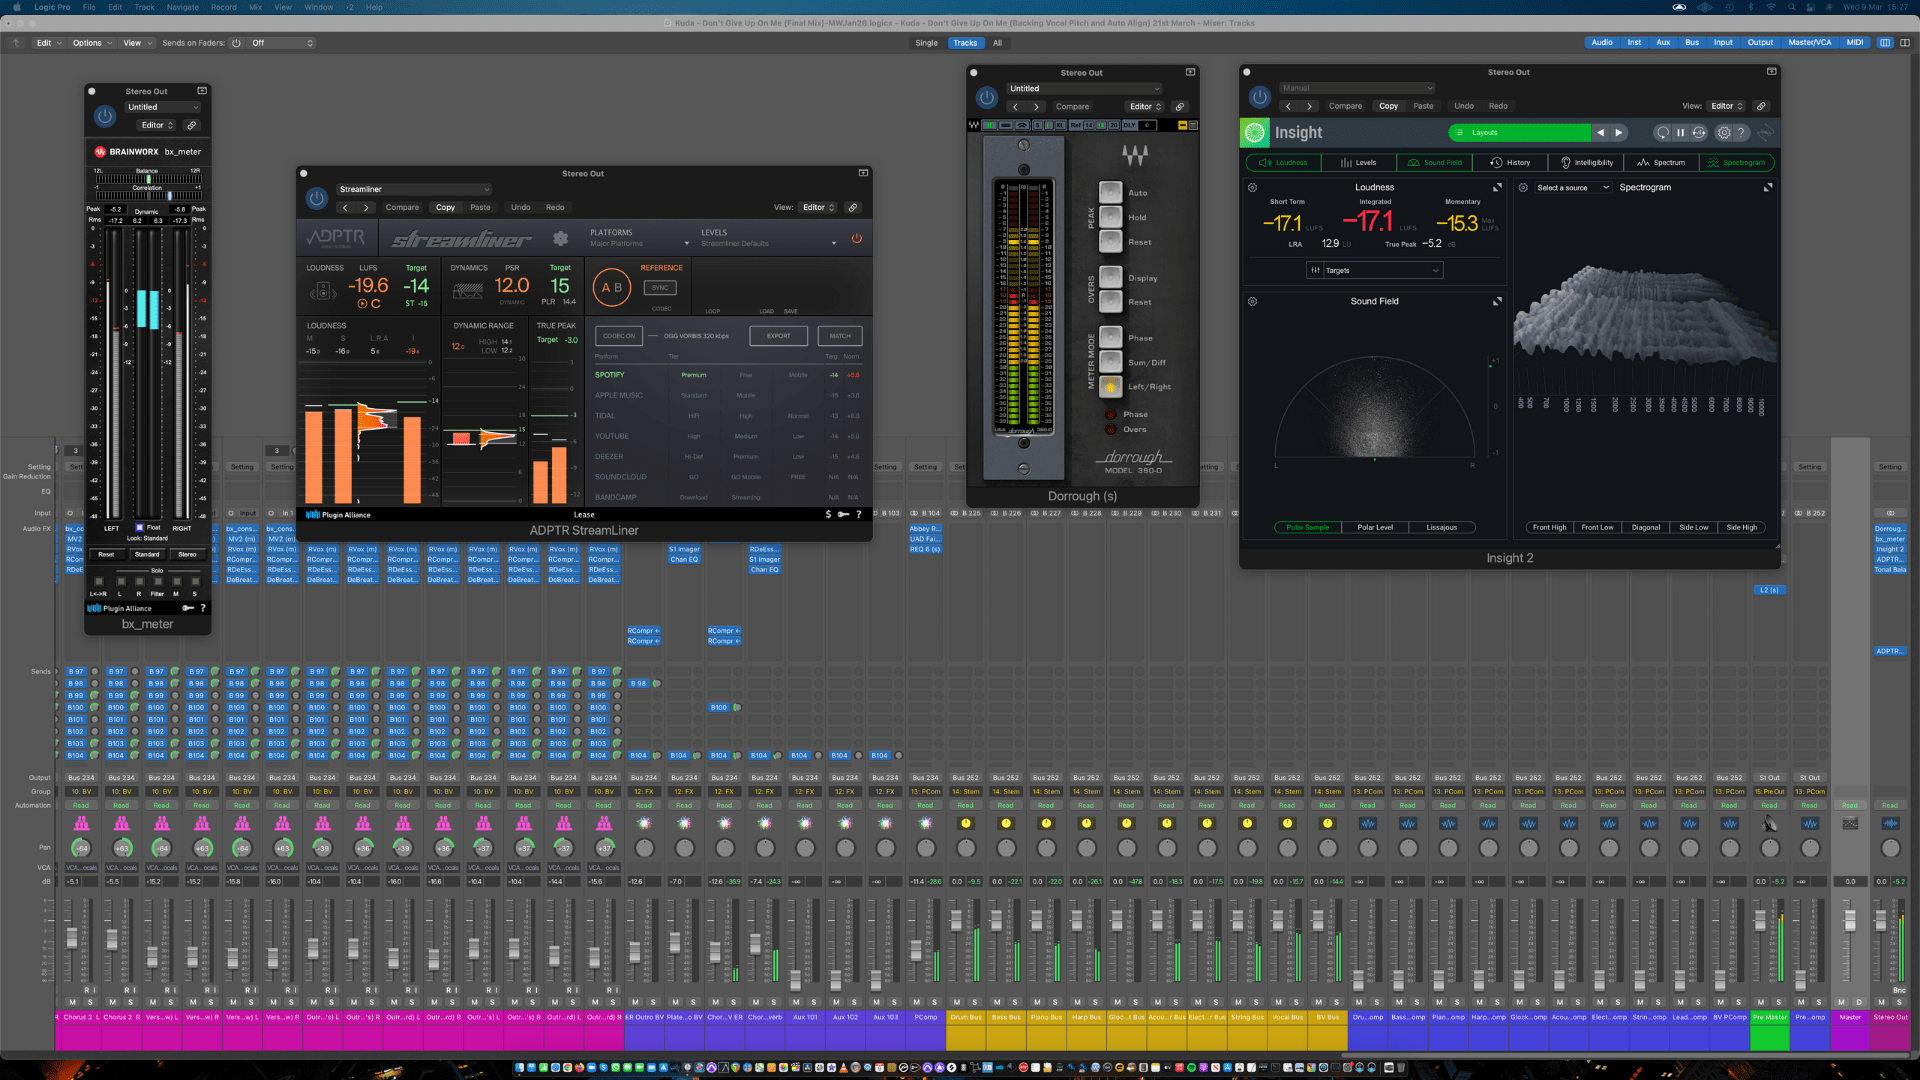Open Streamliner View Editor dropdown

click(x=818, y=208)
